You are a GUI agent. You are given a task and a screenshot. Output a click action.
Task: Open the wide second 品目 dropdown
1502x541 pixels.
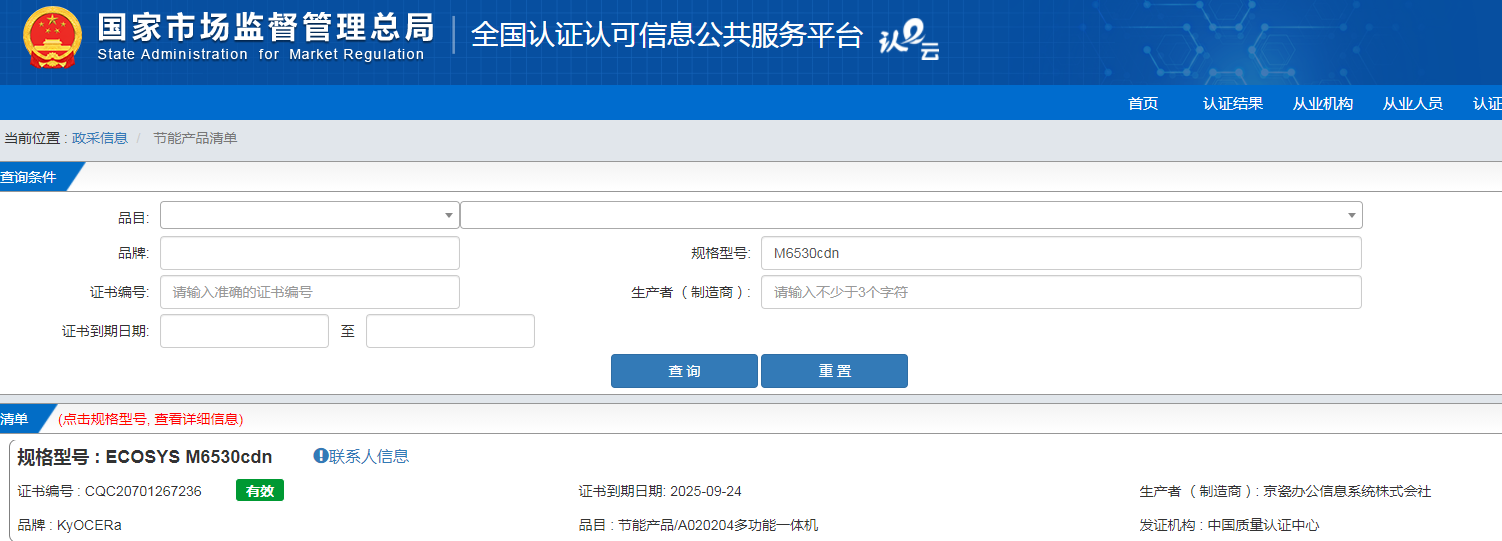tap(911, 215)
